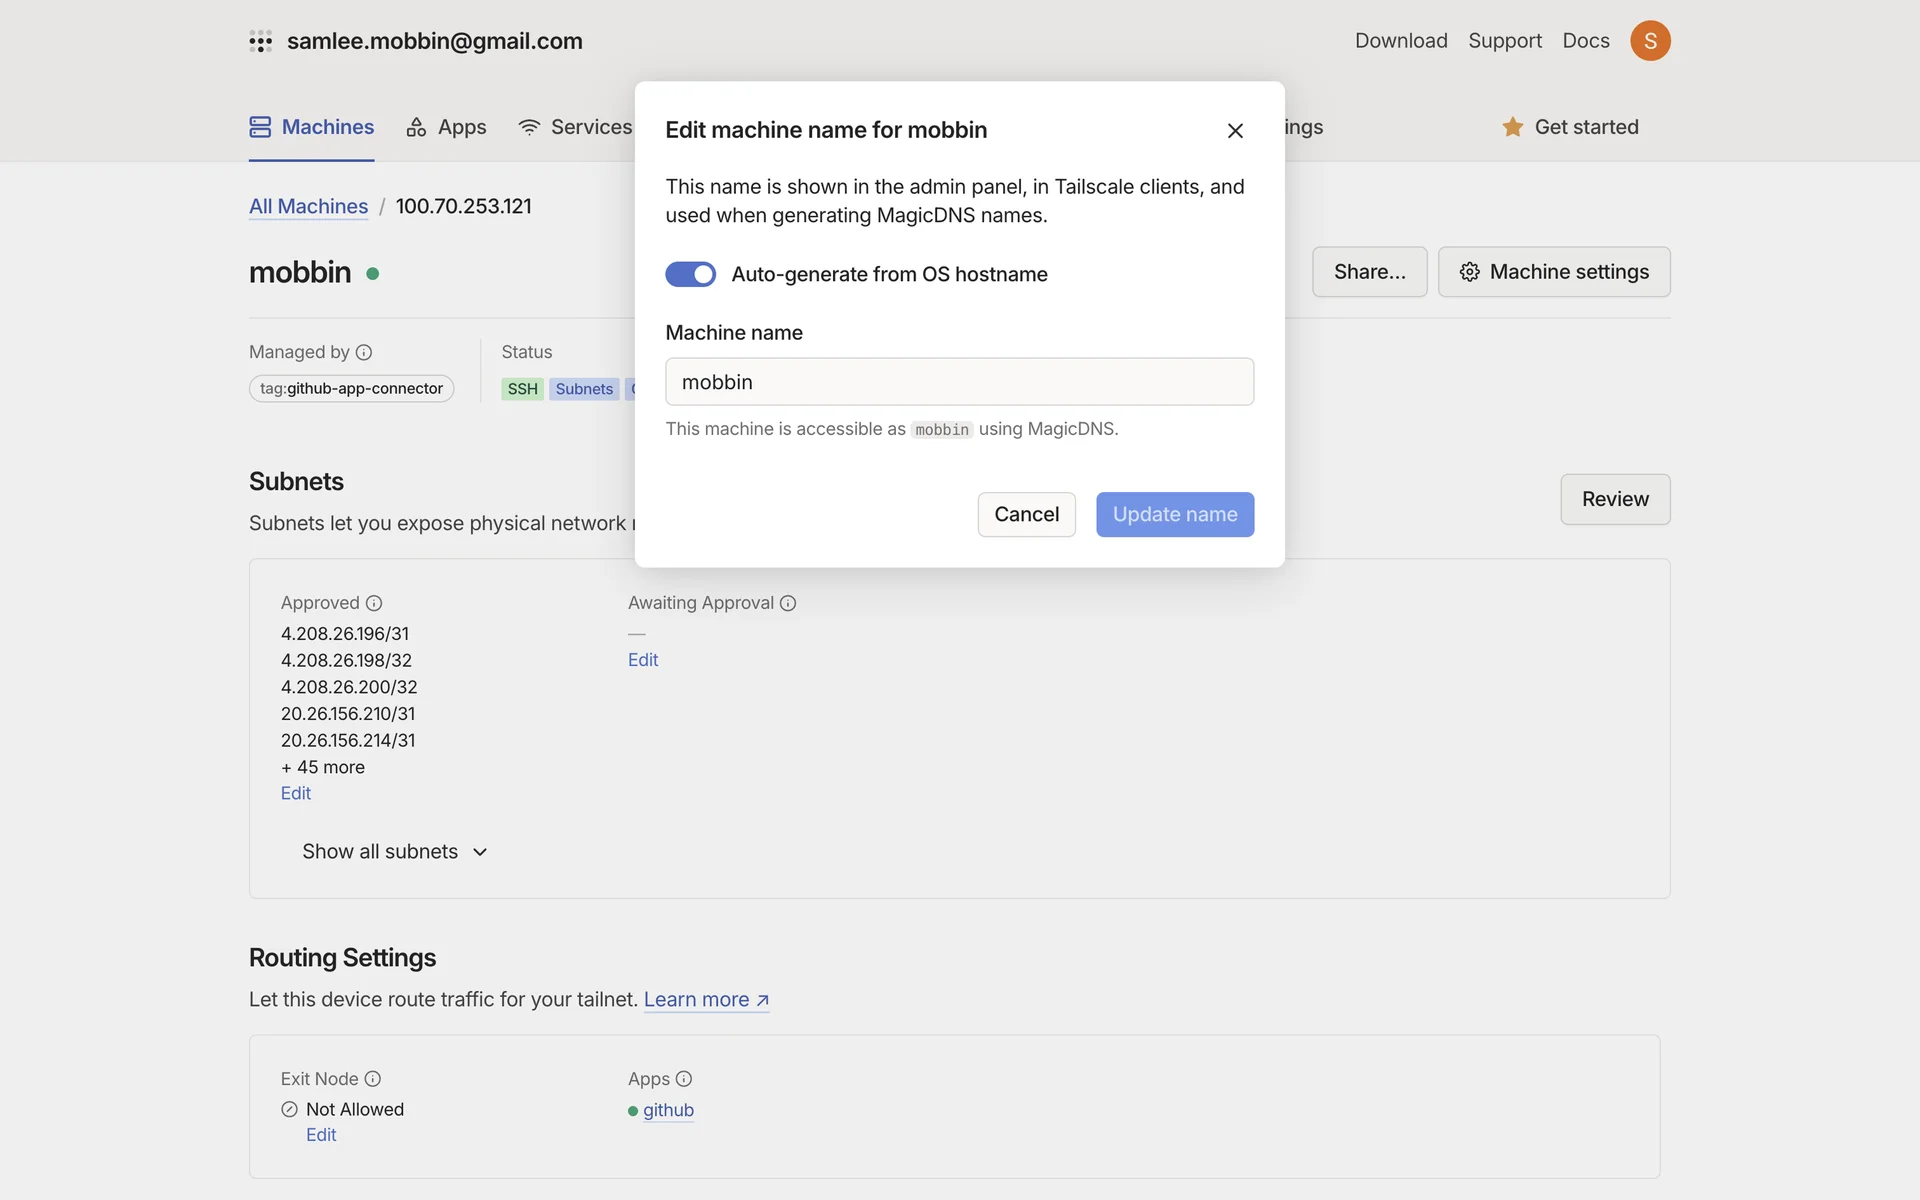The height and width of the screenshot is (1200, 1920).
Task: Close the edit machine name dialog
Action: coord(1235,131)
